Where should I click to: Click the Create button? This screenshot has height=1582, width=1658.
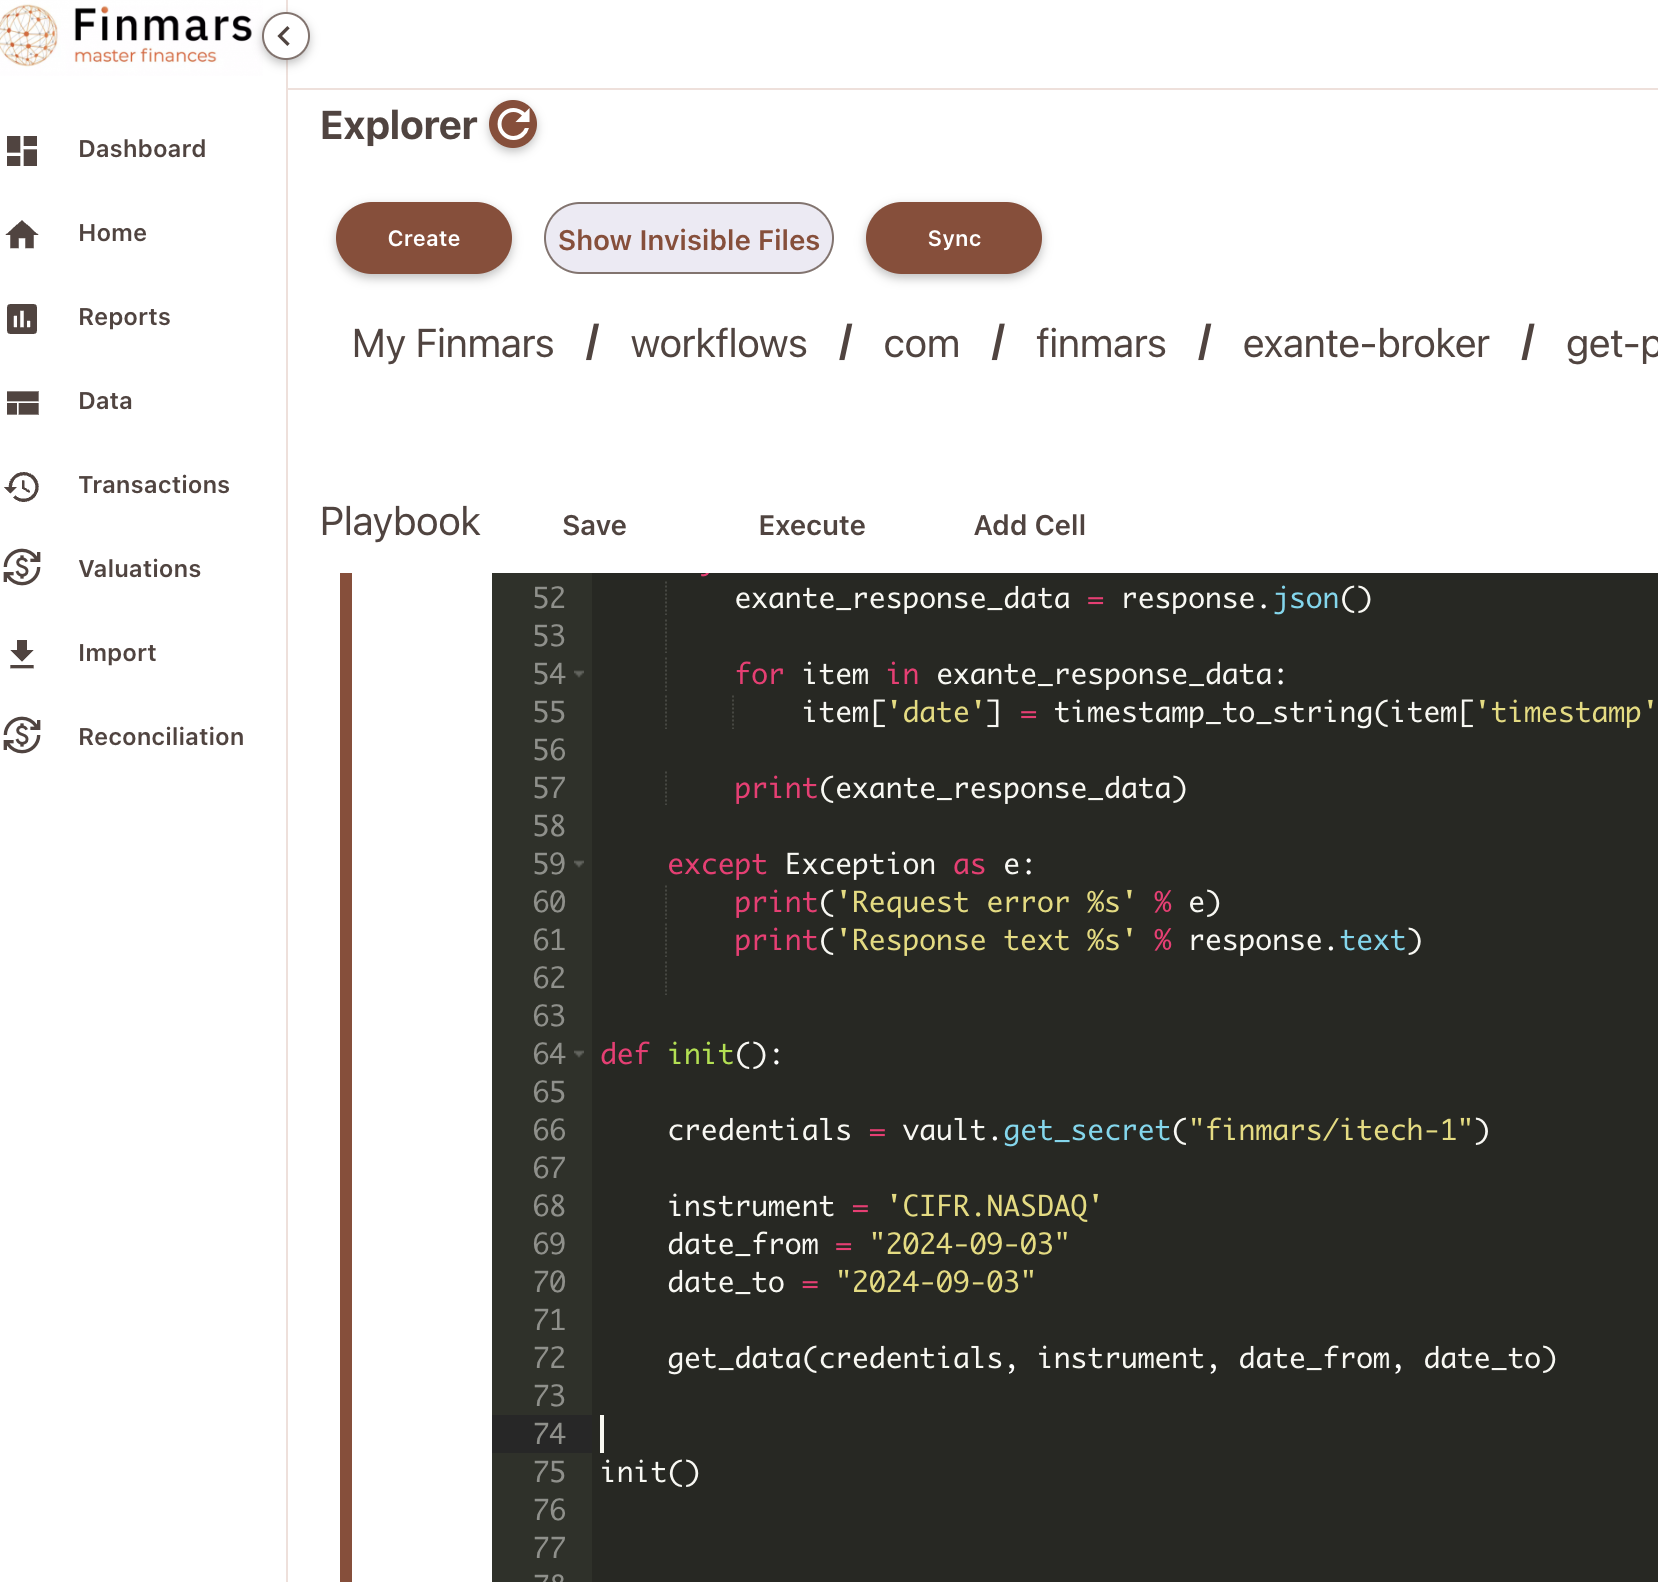[424, 238]
